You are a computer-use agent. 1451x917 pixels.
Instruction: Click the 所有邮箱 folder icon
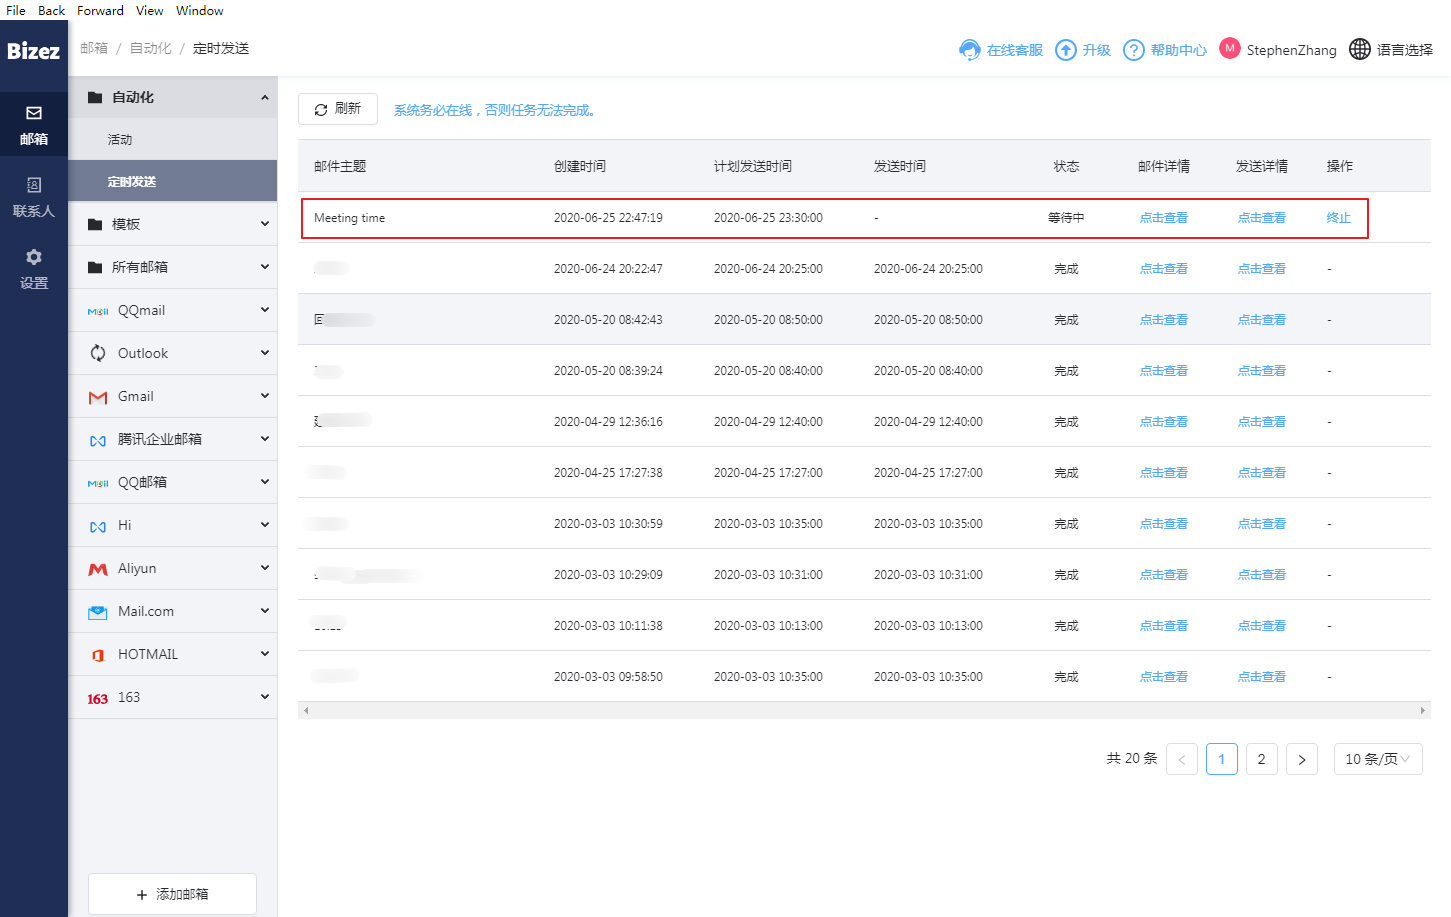[x=95, y=267]
